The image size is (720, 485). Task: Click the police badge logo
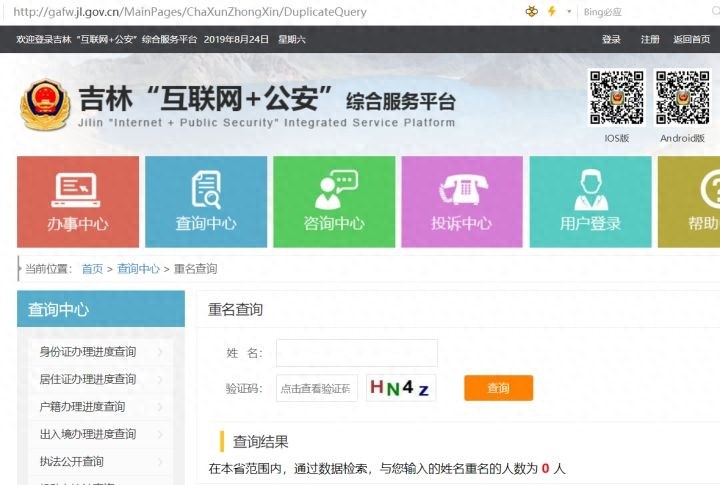(x=47, y=104)
